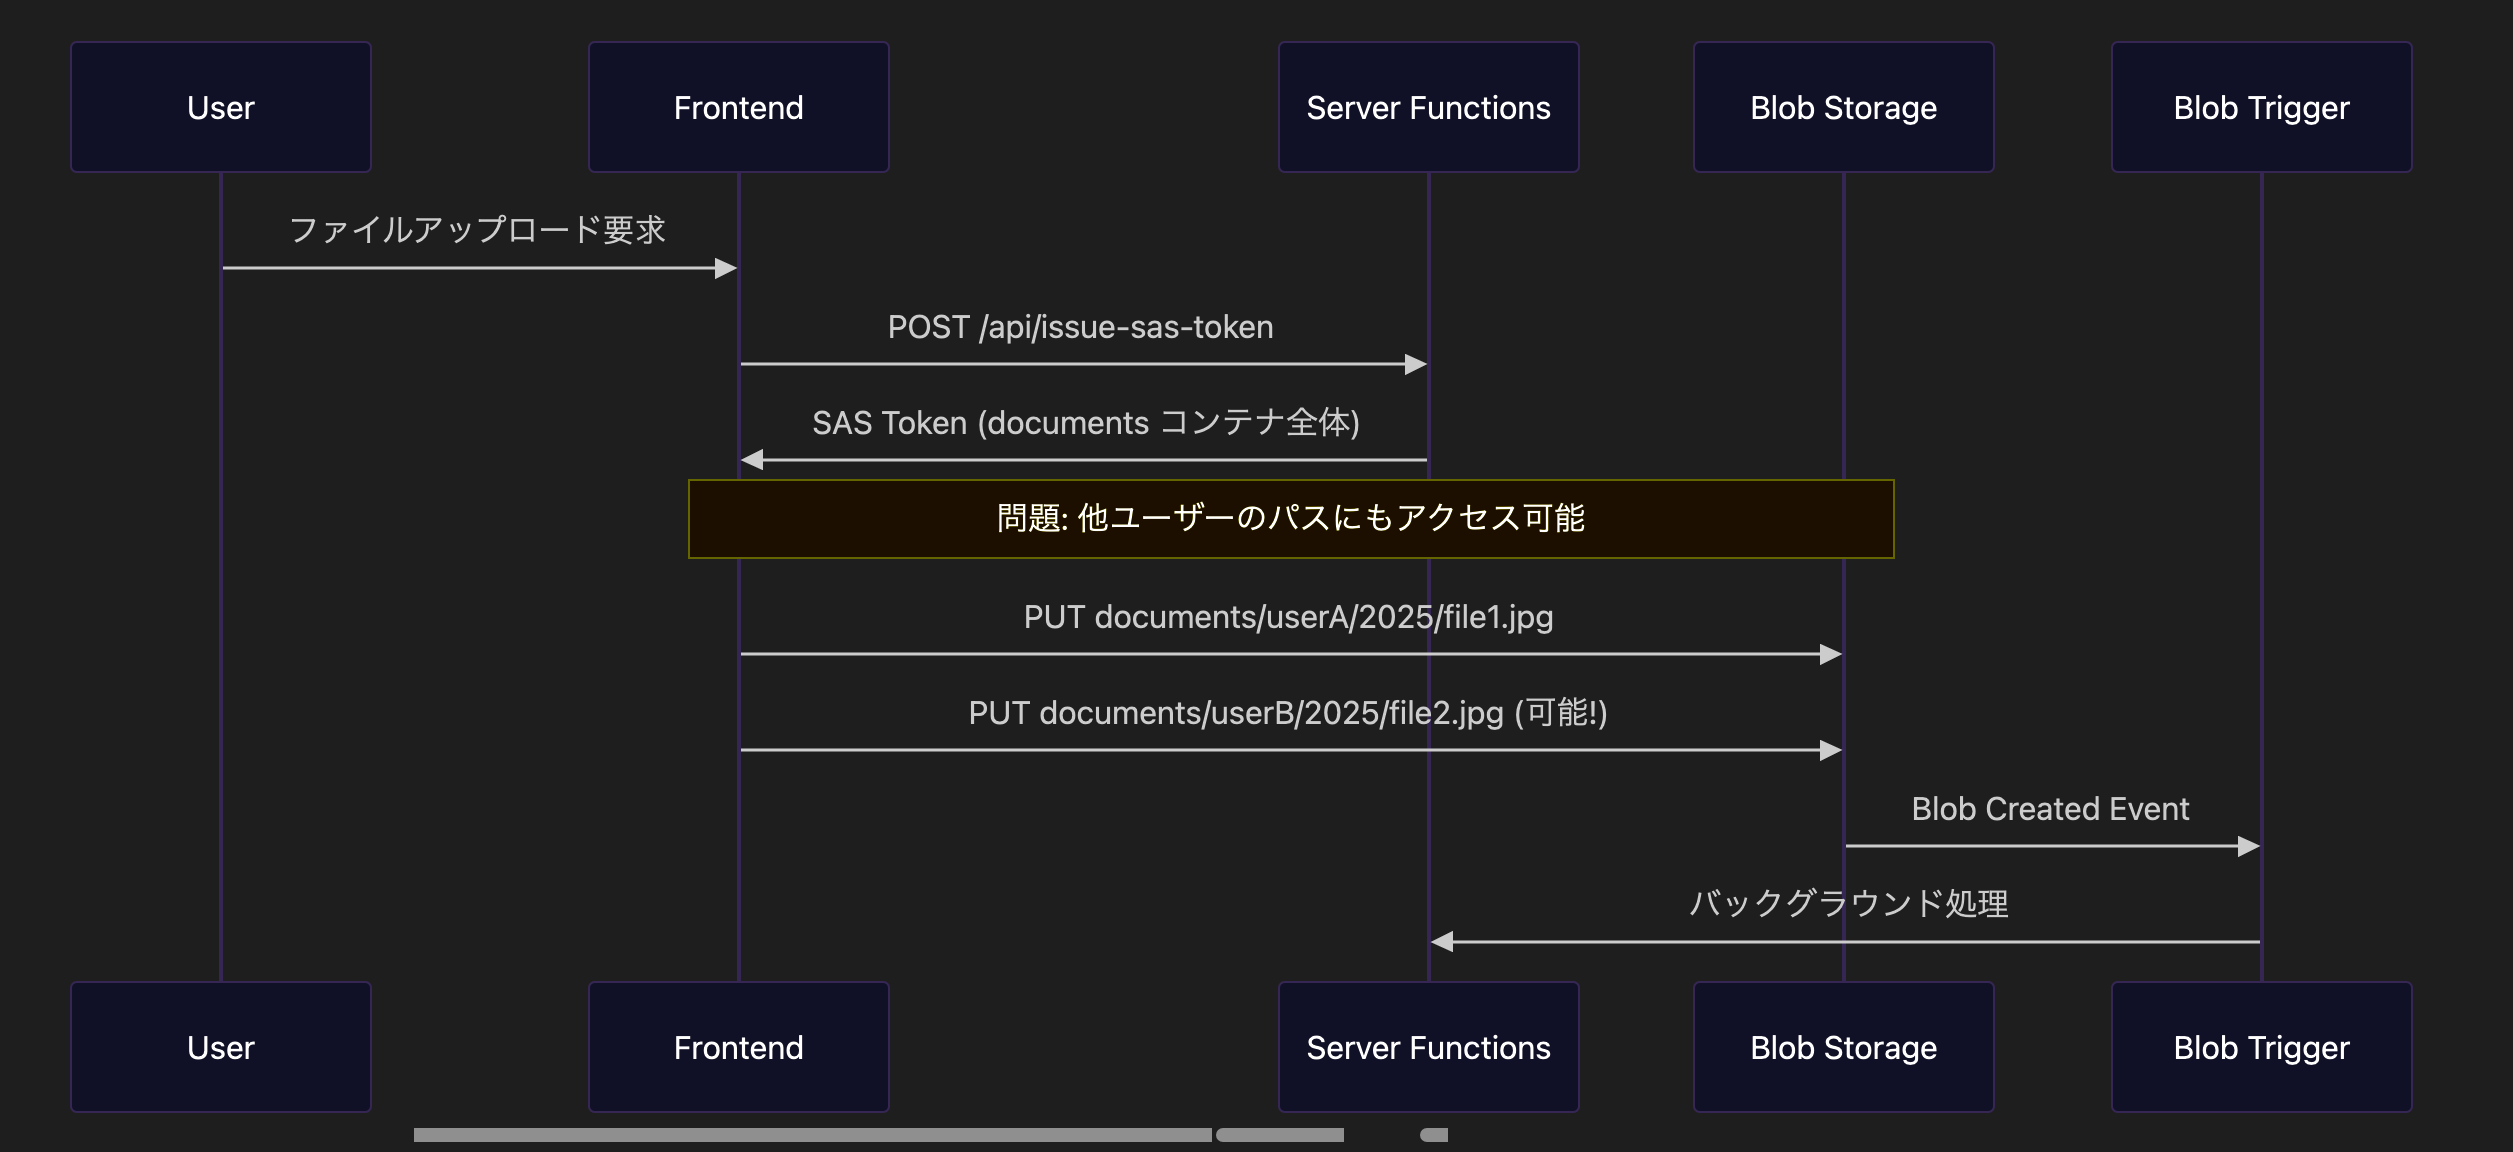Viewport: 2513px width, 1152px height.
Task: Select the PUT documents/userA/2025/file1.jpg label
Action: [1288, 617]
